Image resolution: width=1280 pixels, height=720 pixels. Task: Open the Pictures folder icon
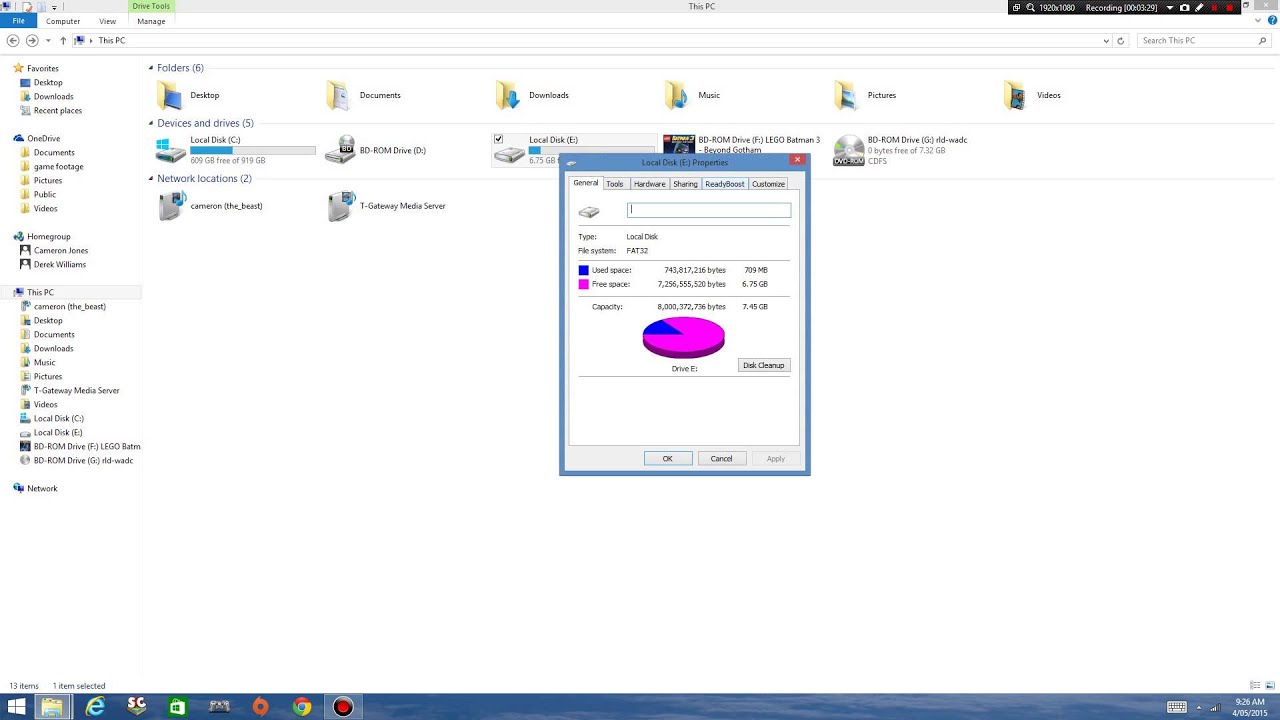pos(846,95)
